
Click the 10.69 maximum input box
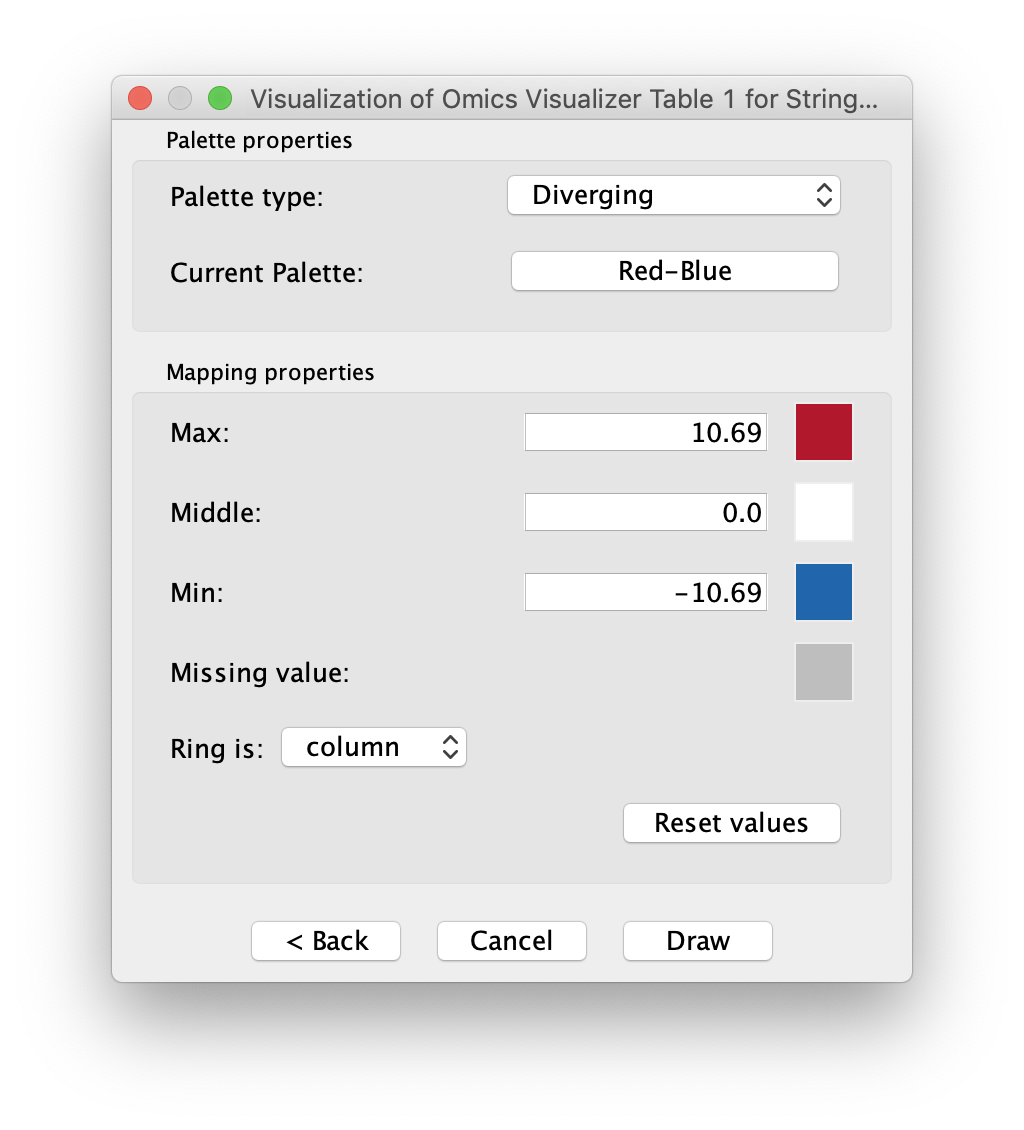pyautogui.click(x=645, y=431)
